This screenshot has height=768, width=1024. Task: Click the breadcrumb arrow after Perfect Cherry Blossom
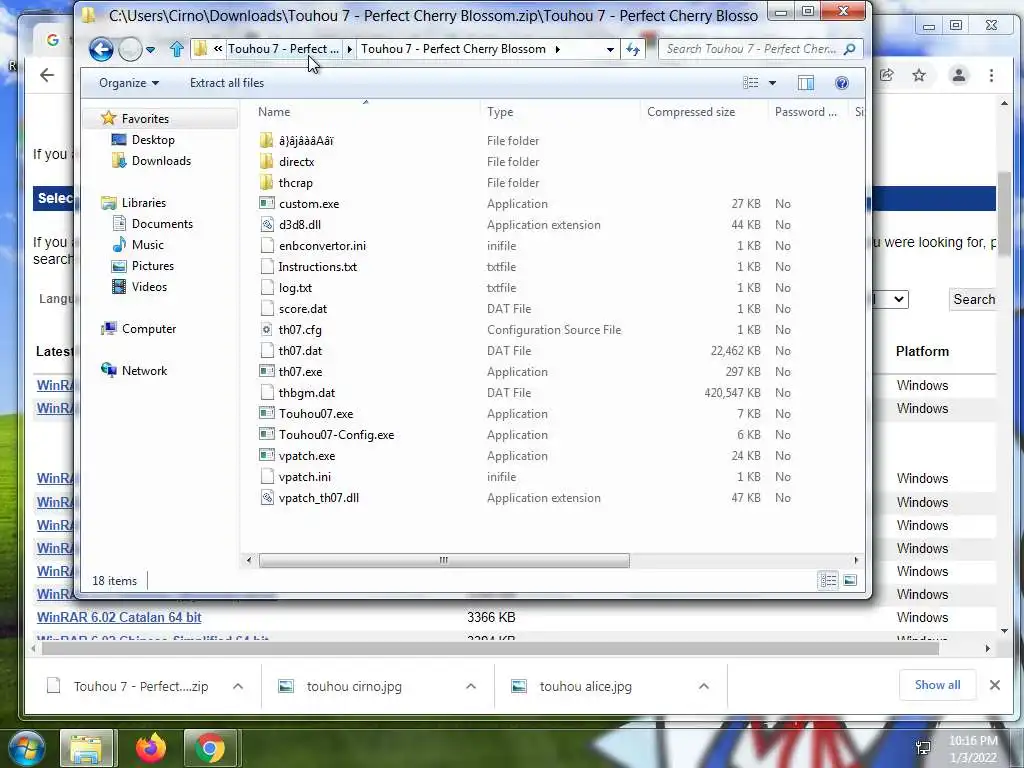[558, 49]
